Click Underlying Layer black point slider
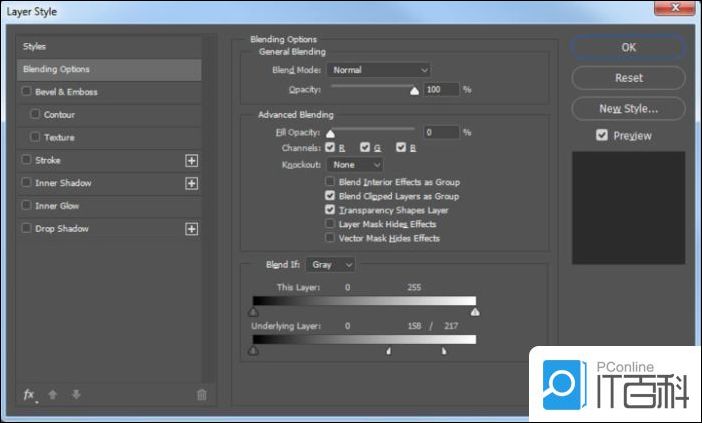 coord(253,350)
